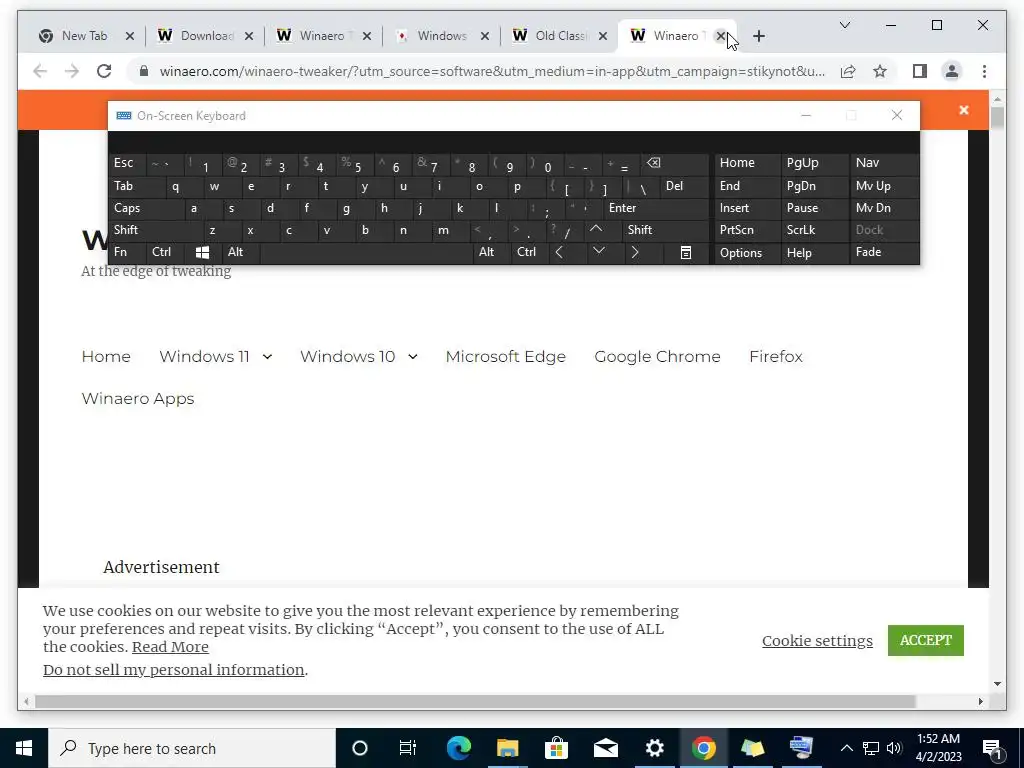
Task: Open Cookie settings link
Action: tap(817, 641)
